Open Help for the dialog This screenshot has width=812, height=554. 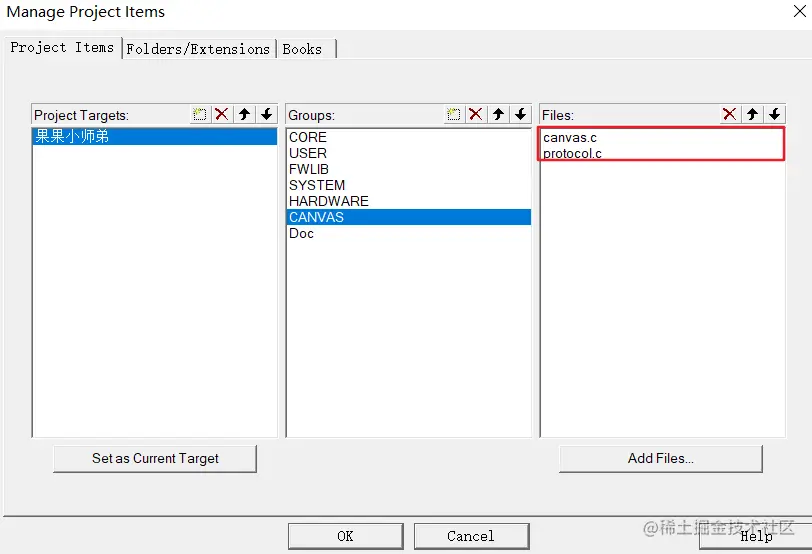pyautogui.click(x=756, y=536)
